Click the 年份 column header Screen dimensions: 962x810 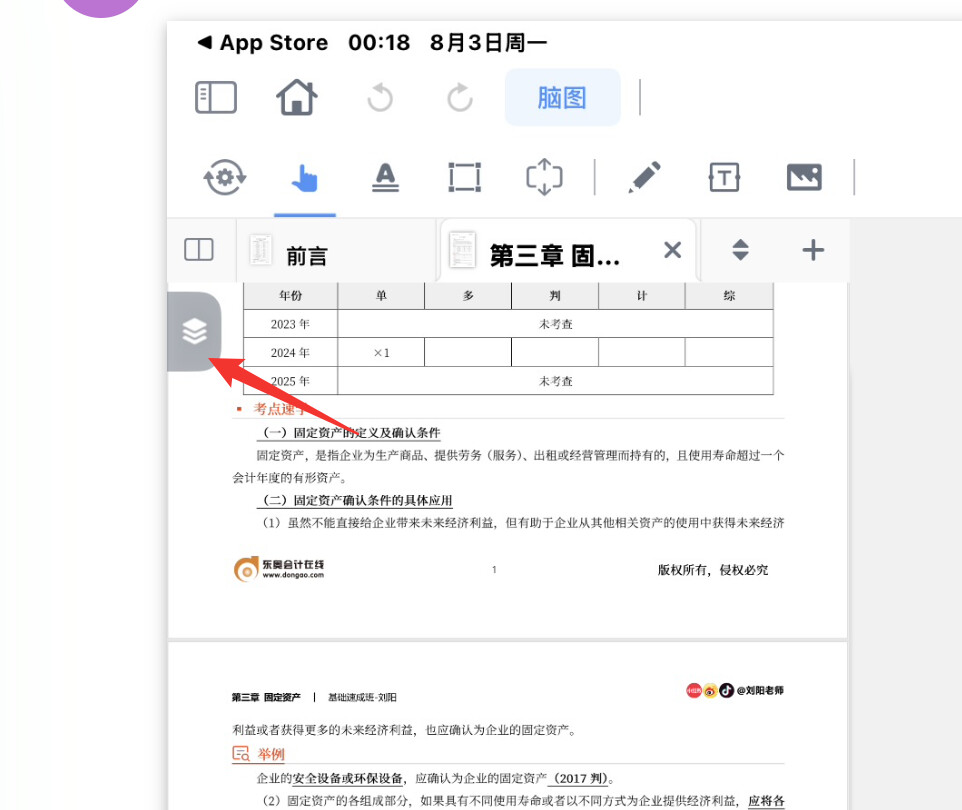click(290, 296)
